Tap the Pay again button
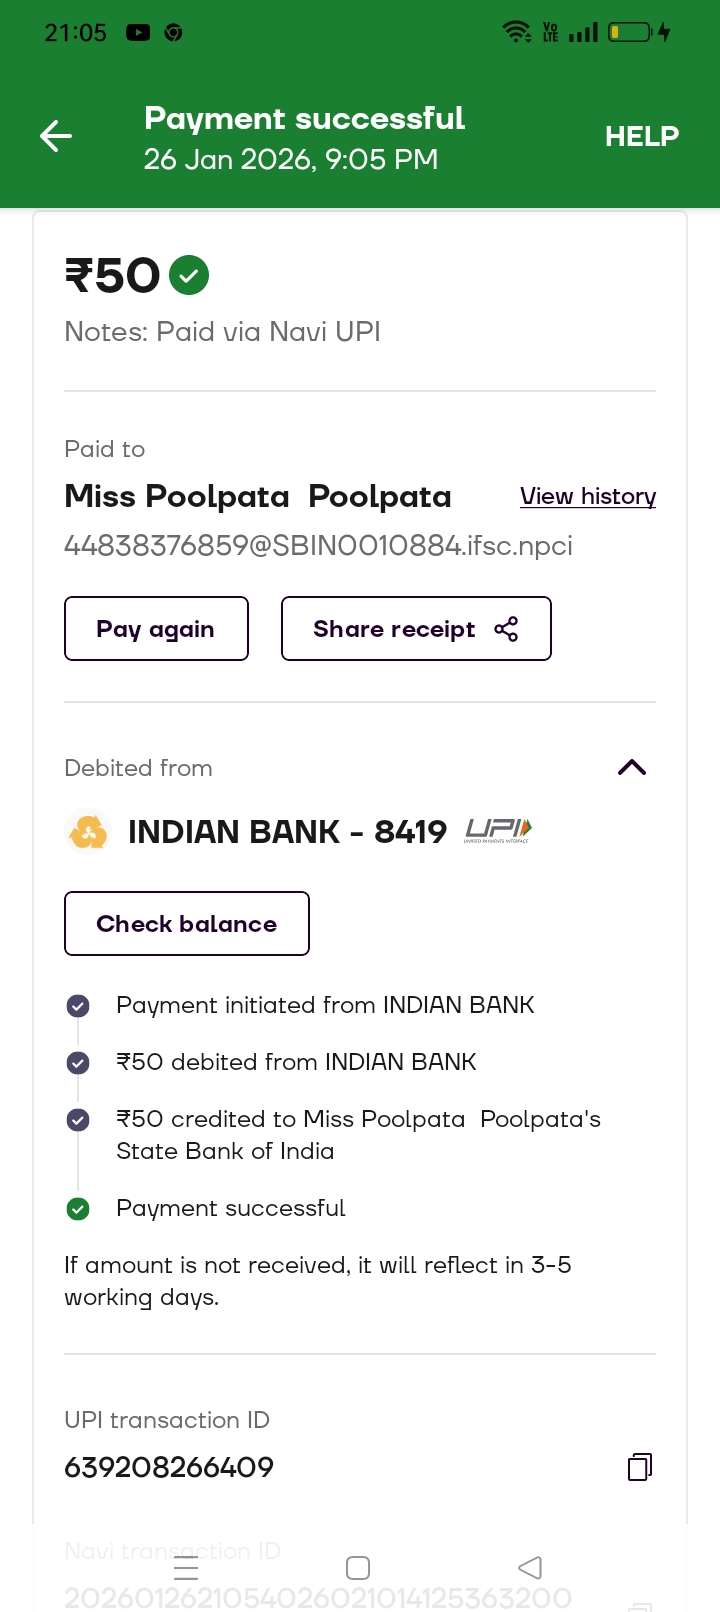The image size is (720, 1612). (156, 629)
